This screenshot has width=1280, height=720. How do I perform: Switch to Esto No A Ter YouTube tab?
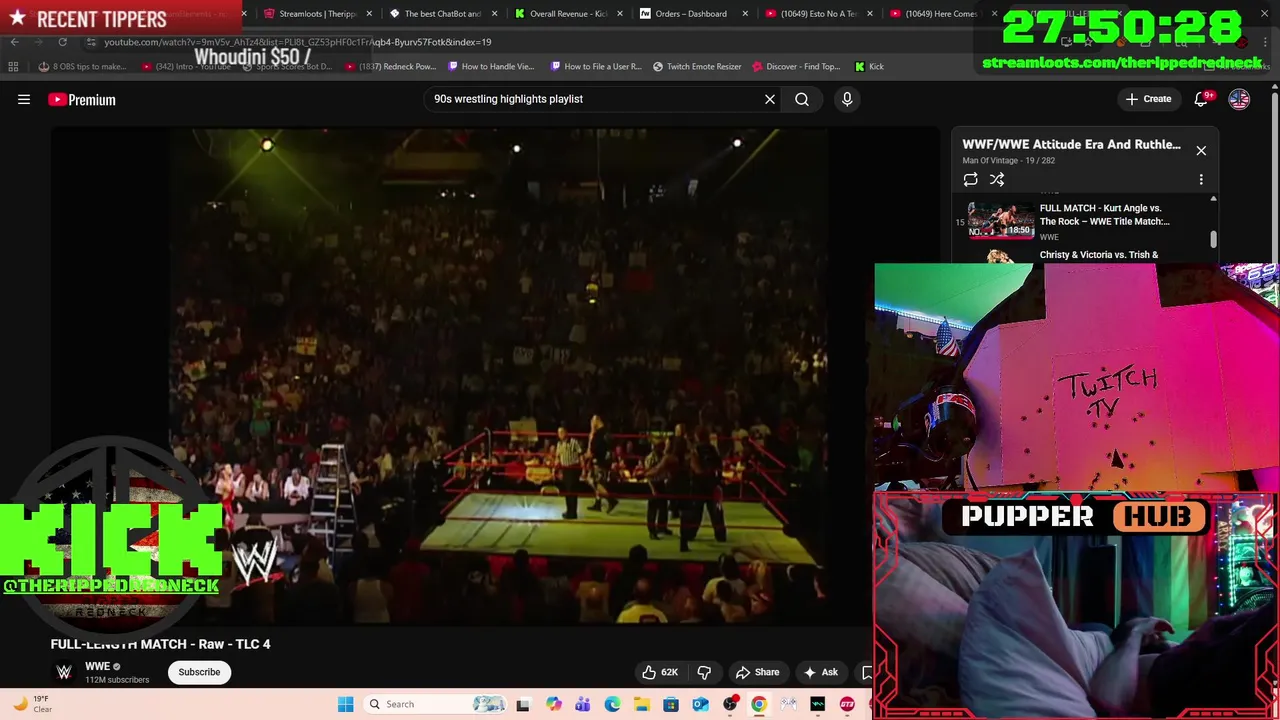click(x=818, y=14)
